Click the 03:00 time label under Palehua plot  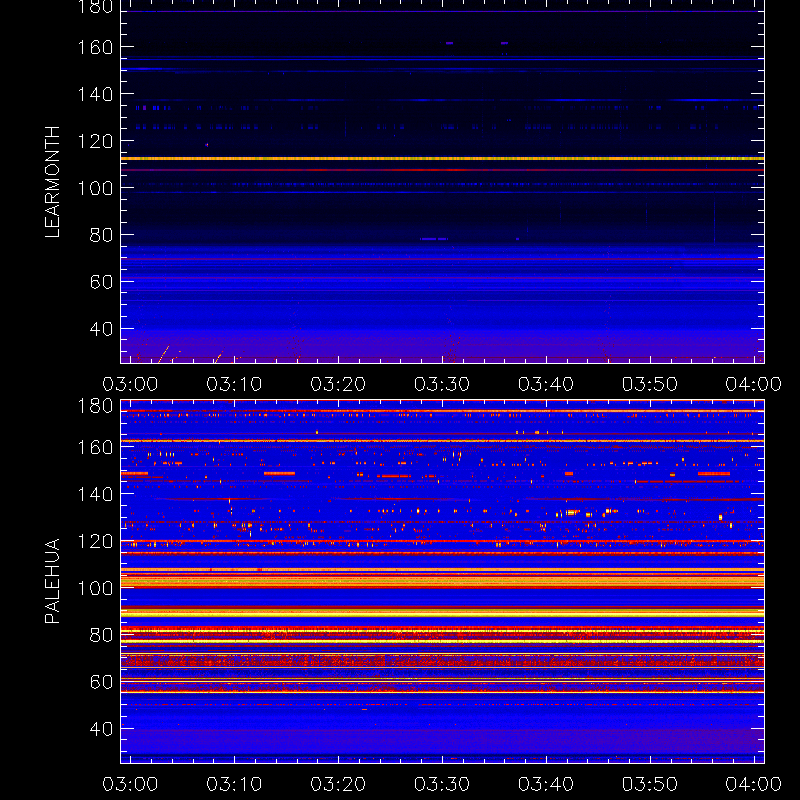pos(130,784)
